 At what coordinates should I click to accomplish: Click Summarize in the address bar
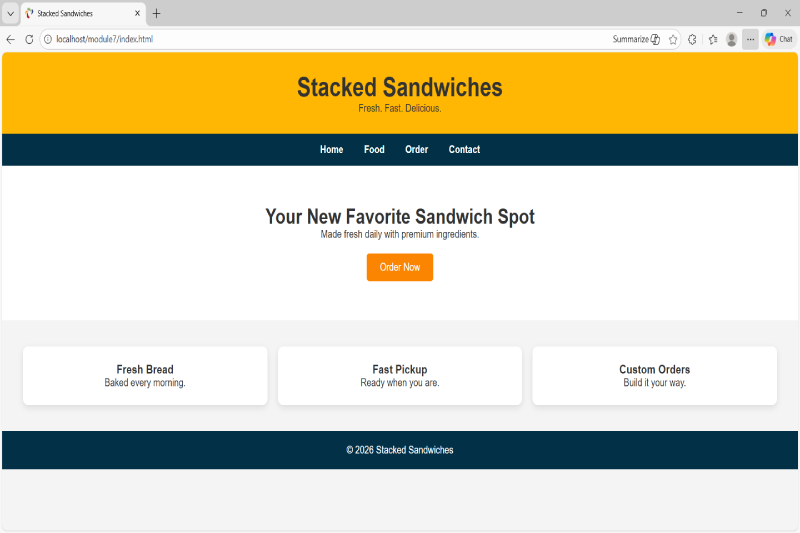click(636, 39)
